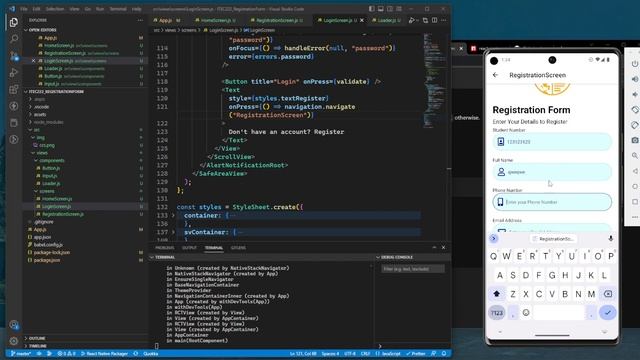Switch to the App.js editor tab
The image size is (640, 360).
tap(166, 20)
